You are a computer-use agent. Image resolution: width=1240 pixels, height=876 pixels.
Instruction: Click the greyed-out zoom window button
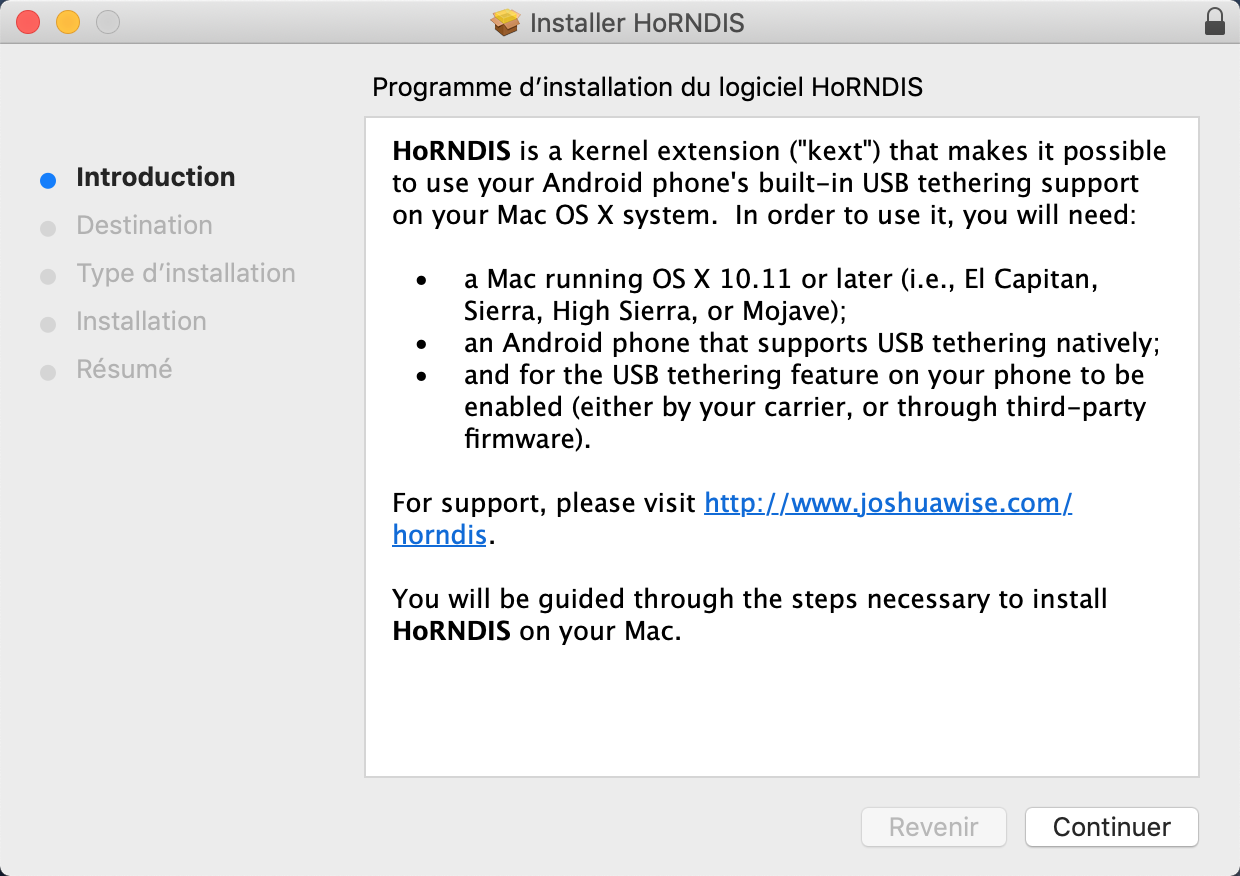(107, 22)
